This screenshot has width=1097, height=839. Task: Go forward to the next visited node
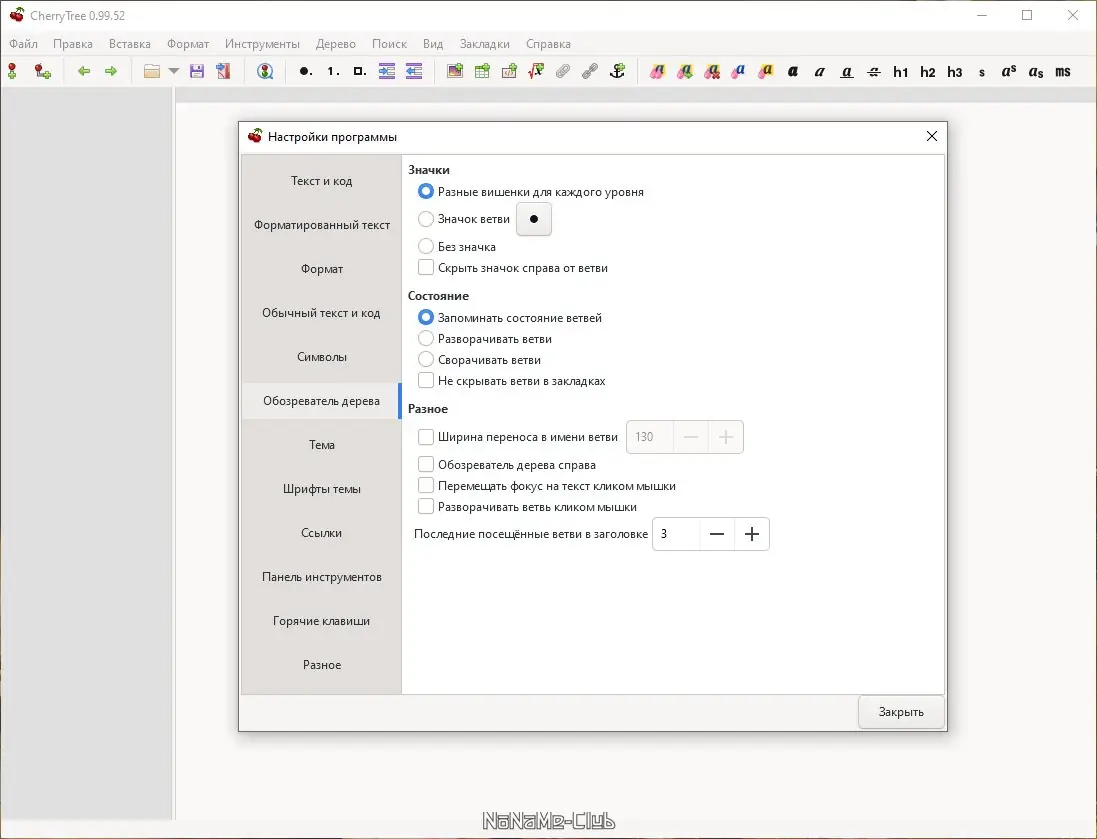(x=111, y=71)
